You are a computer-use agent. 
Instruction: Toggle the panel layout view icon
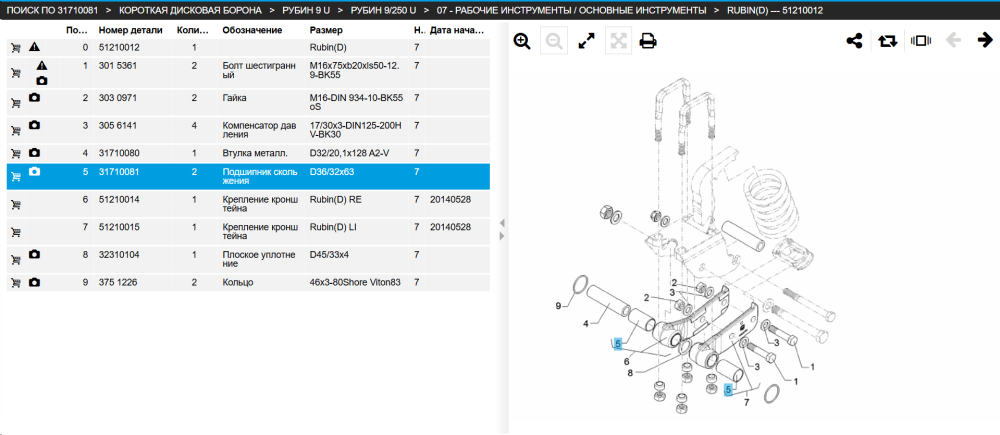click(921, 41)
